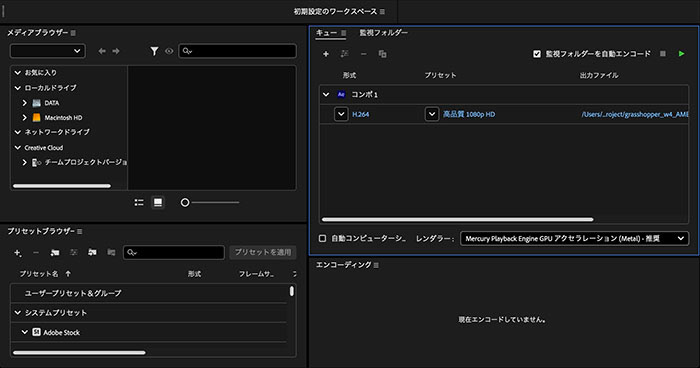Image resolution: width=700 pixels, height=368 pixels.
Task: Select the コンポ 1 queue row
Action: point(504,94)
